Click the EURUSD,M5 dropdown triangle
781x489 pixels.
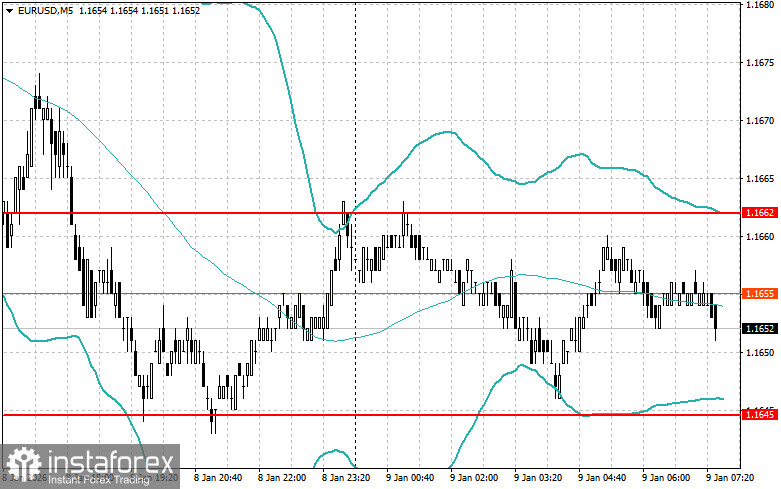[x=9, y=10]
